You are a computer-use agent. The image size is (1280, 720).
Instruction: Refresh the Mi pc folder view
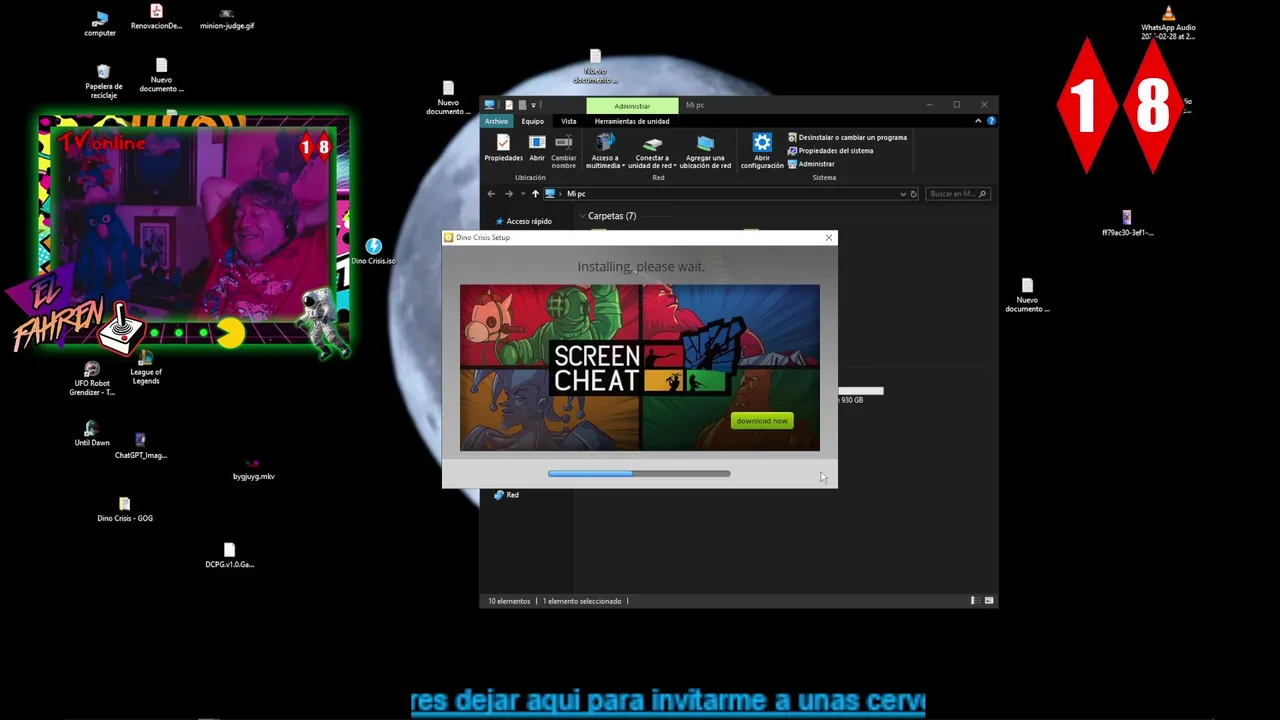pos(913,194)
